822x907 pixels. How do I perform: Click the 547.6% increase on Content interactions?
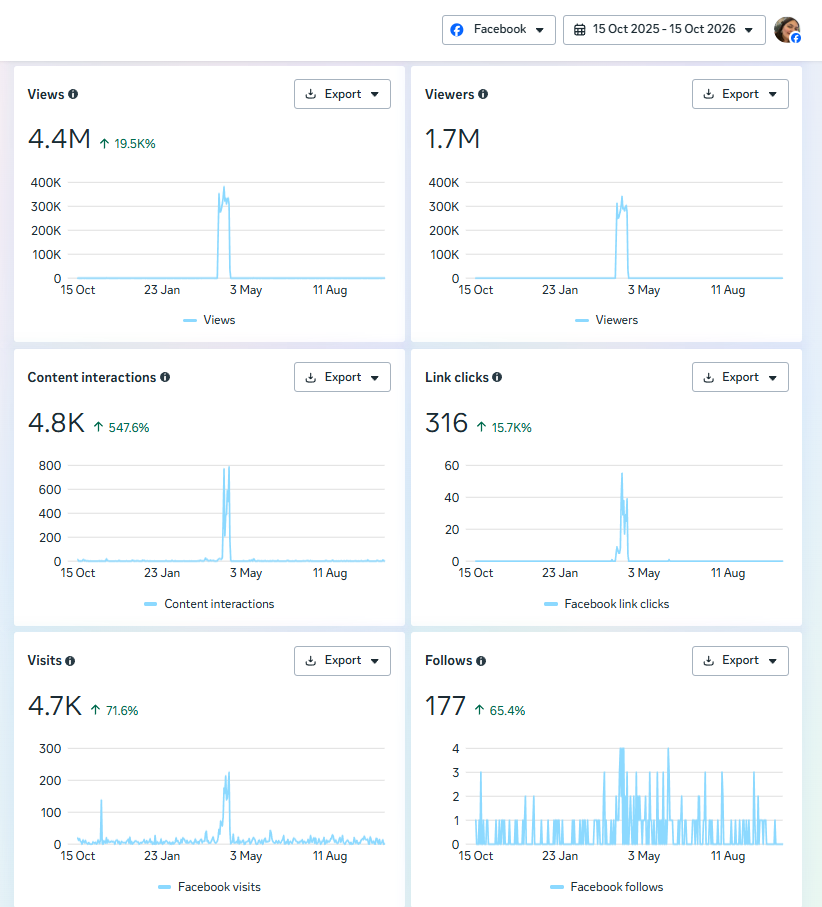(121, 427)
